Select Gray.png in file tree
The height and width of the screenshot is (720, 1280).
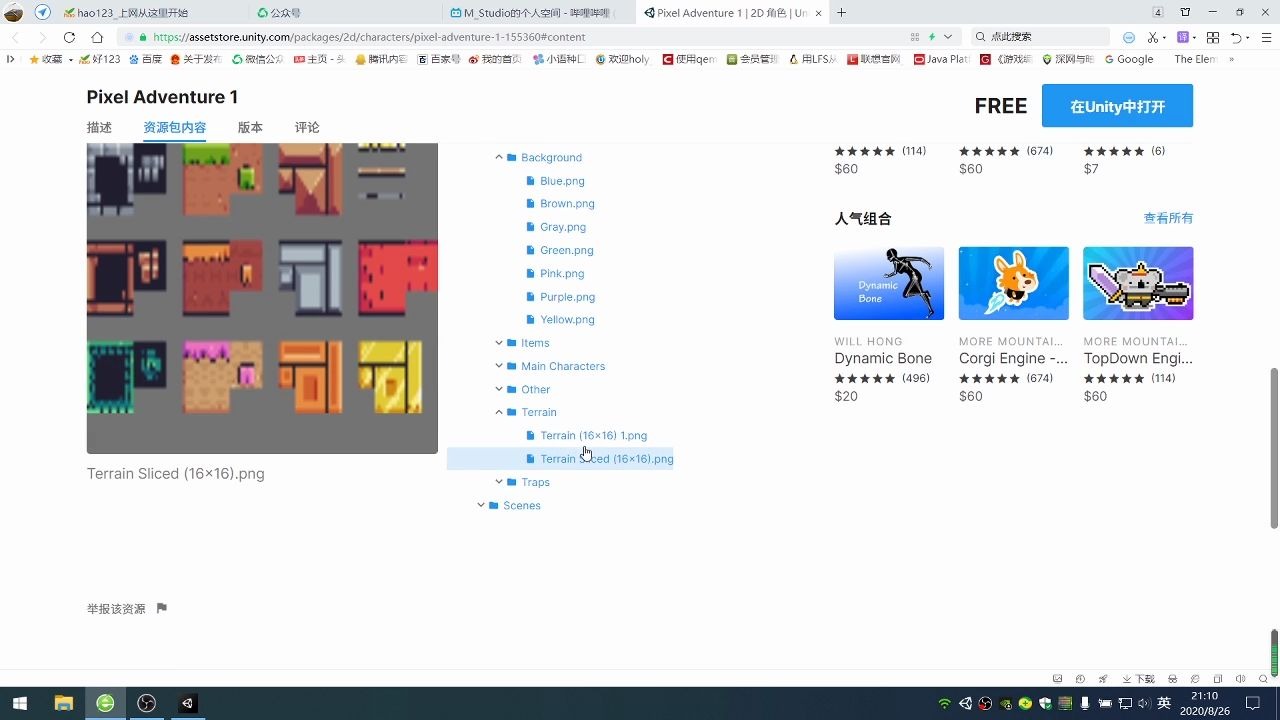tap(563, 227)
